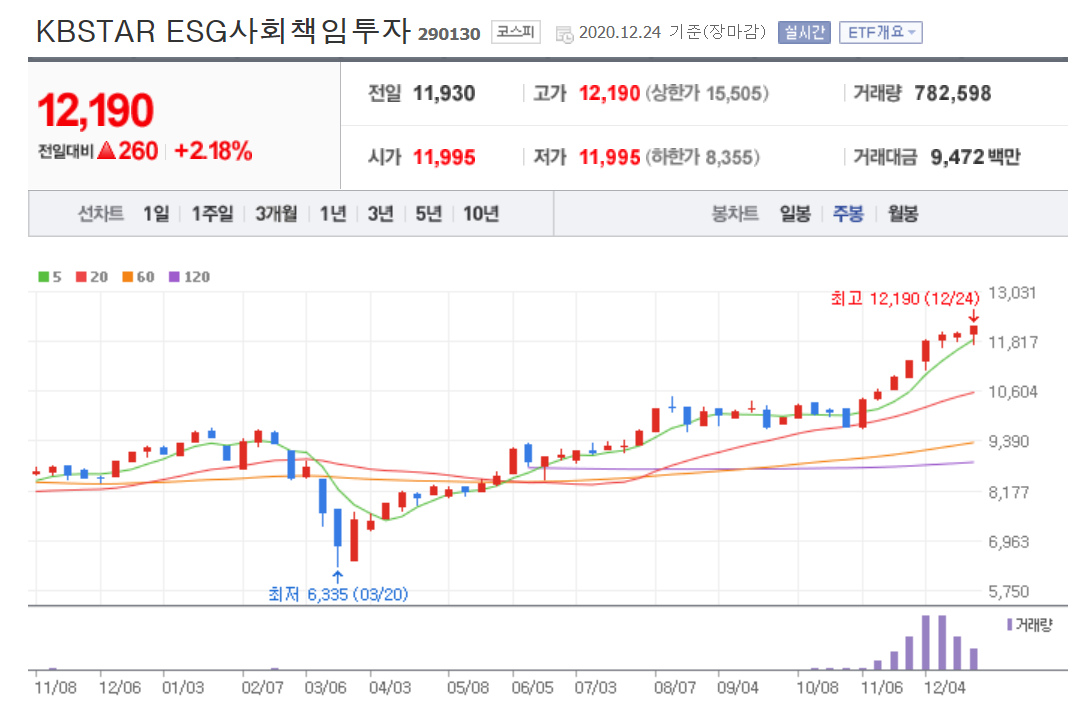Click the stock code 290130
The image size is (1068, 719).
[449, 34]
